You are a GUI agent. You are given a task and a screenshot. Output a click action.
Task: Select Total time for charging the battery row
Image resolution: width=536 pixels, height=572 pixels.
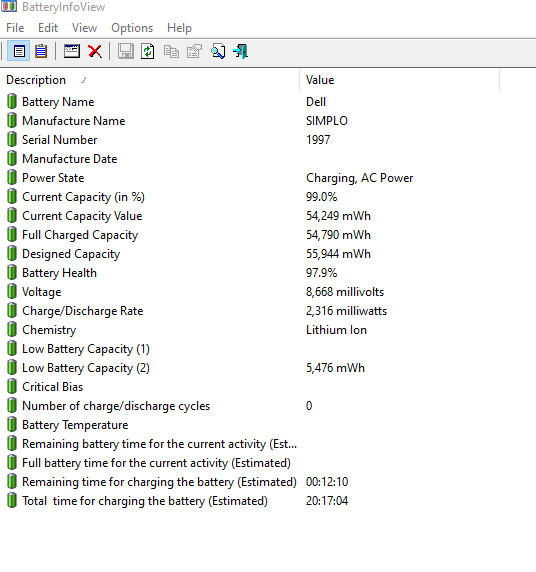point(145,501)
